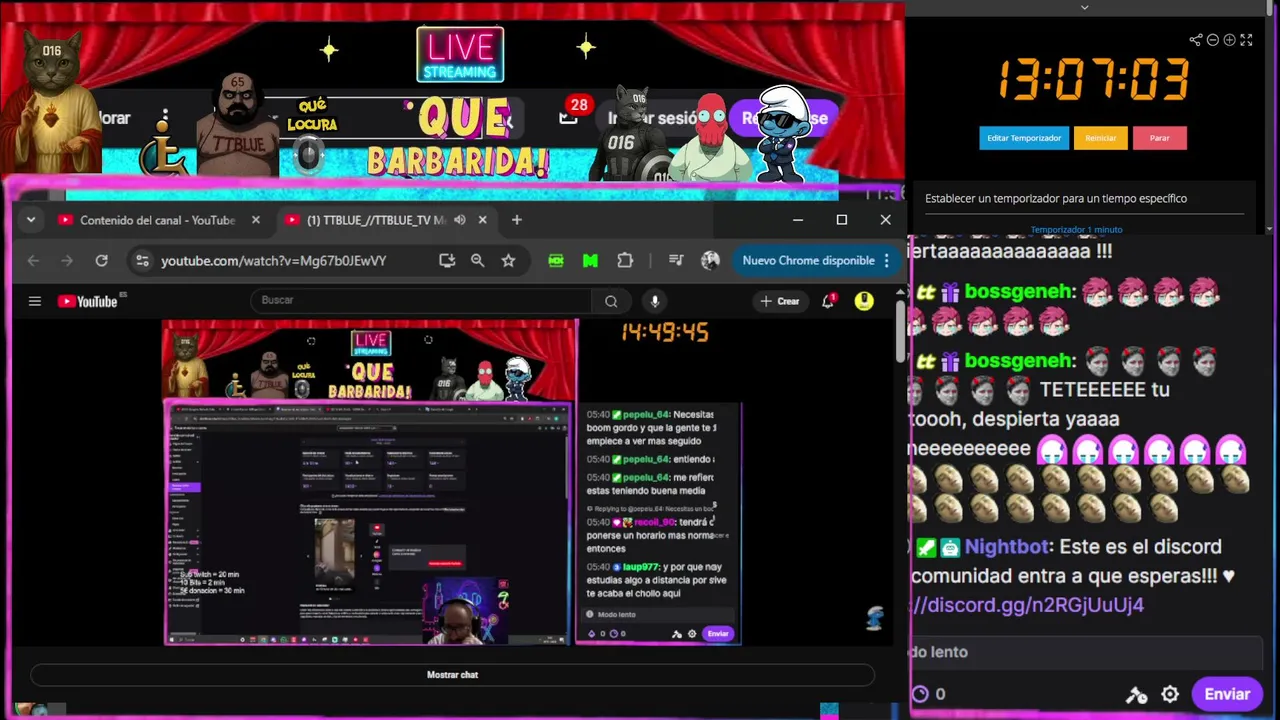Click the timer share icon
The width and height of the screenshot is (1280, 720).
(x=1195, y=40)
